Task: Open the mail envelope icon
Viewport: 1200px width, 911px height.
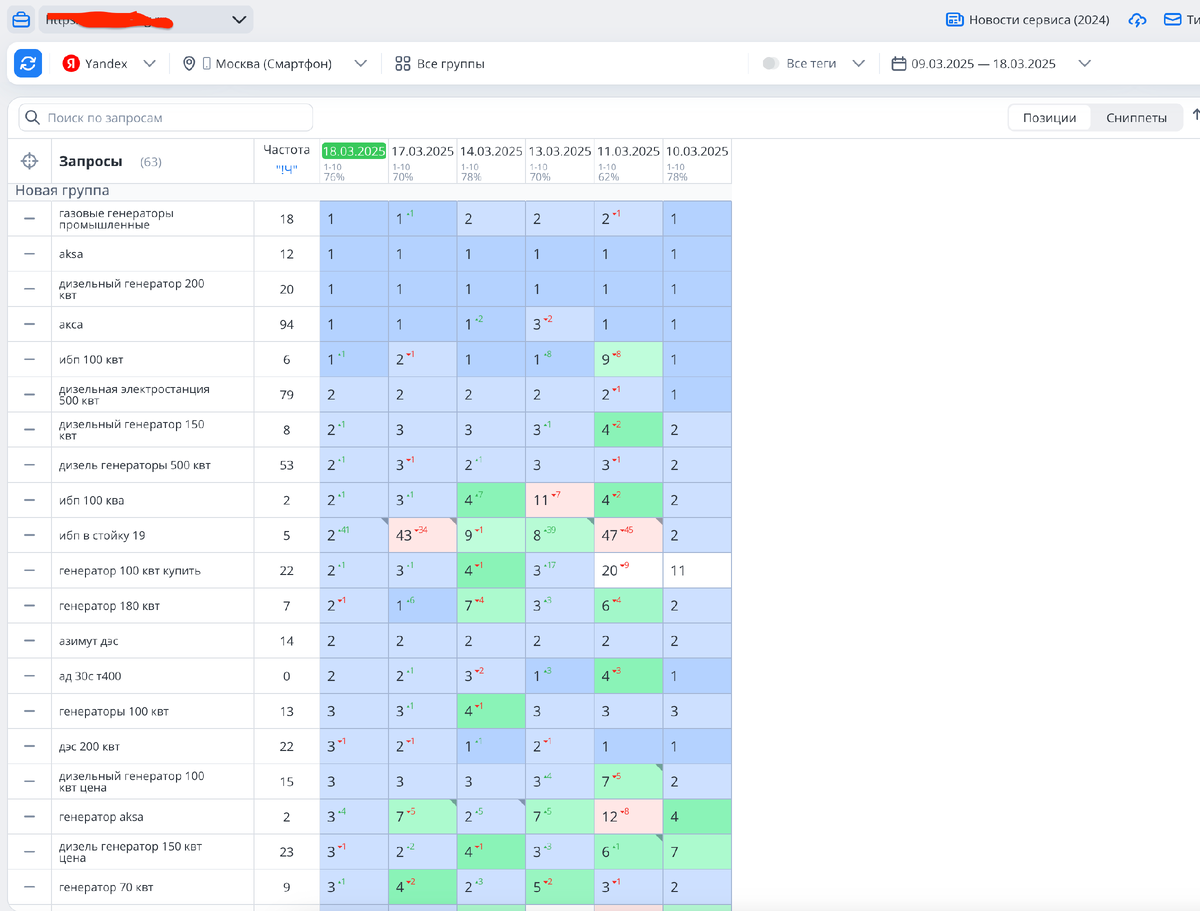Action: point(1173,20)
